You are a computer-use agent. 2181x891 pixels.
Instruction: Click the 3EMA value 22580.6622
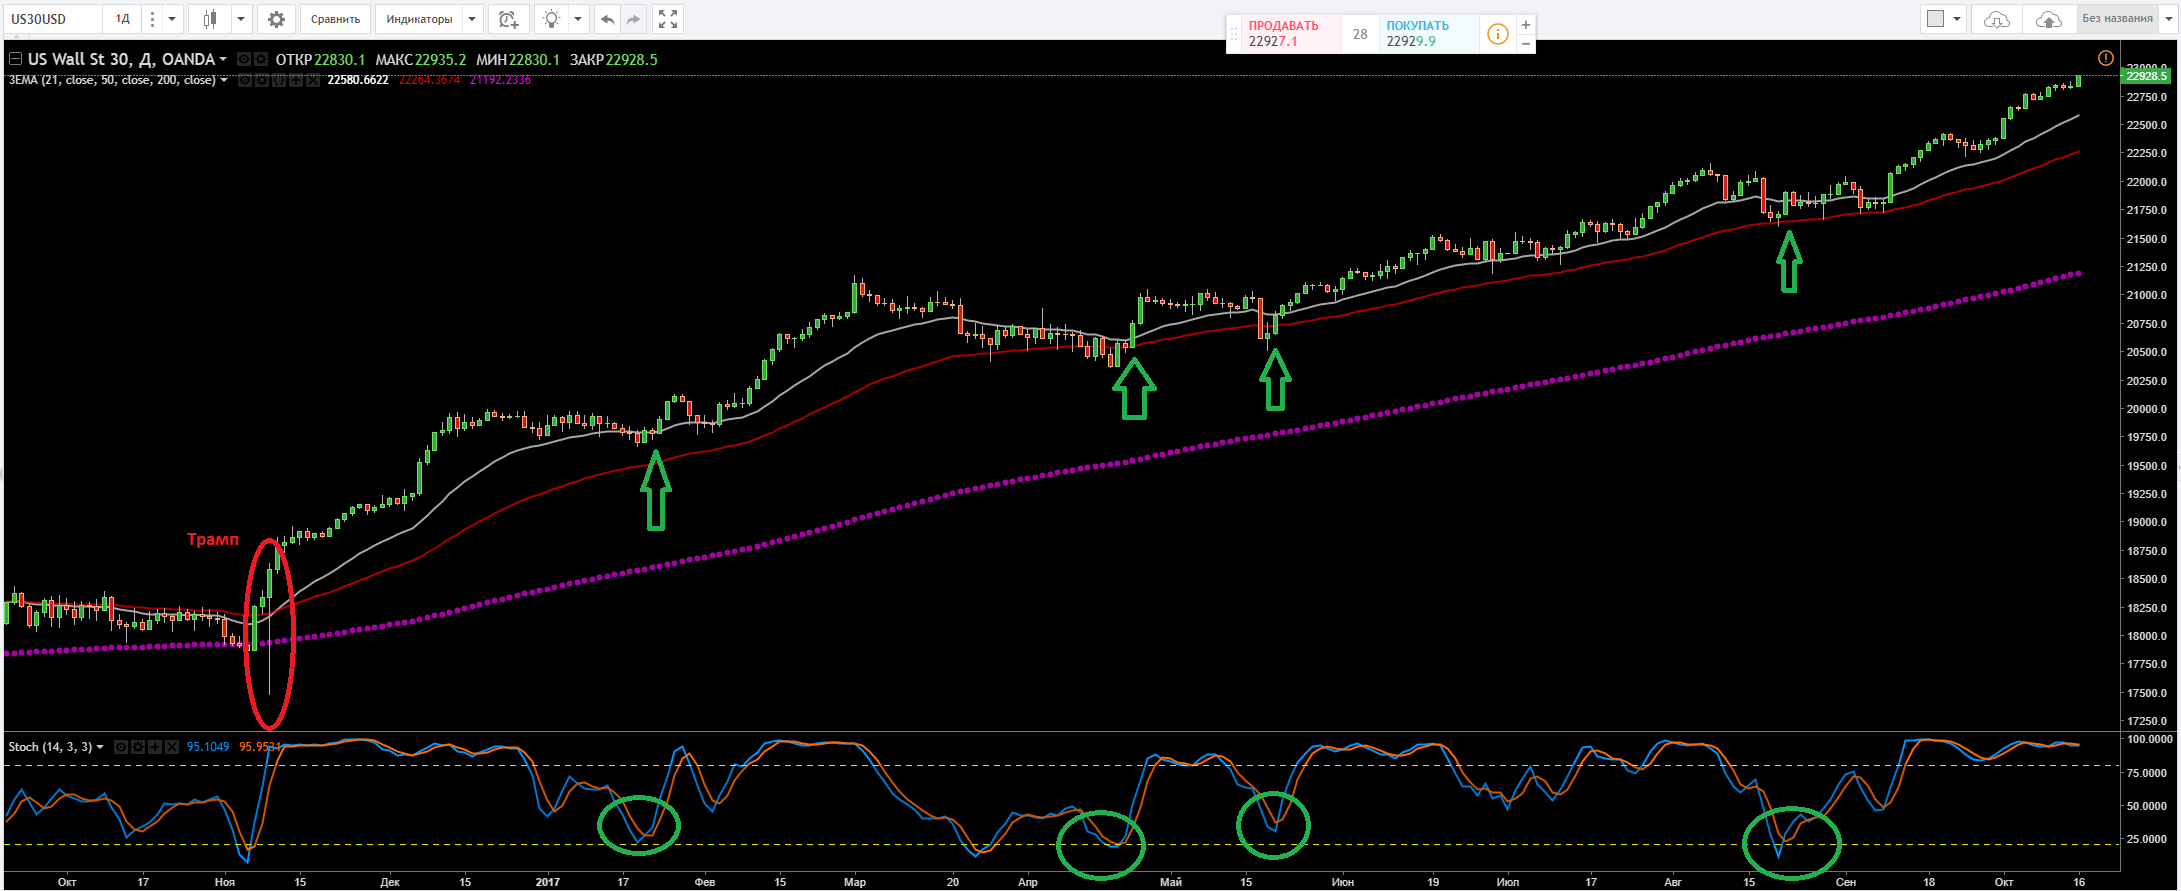tap(358, 80)
